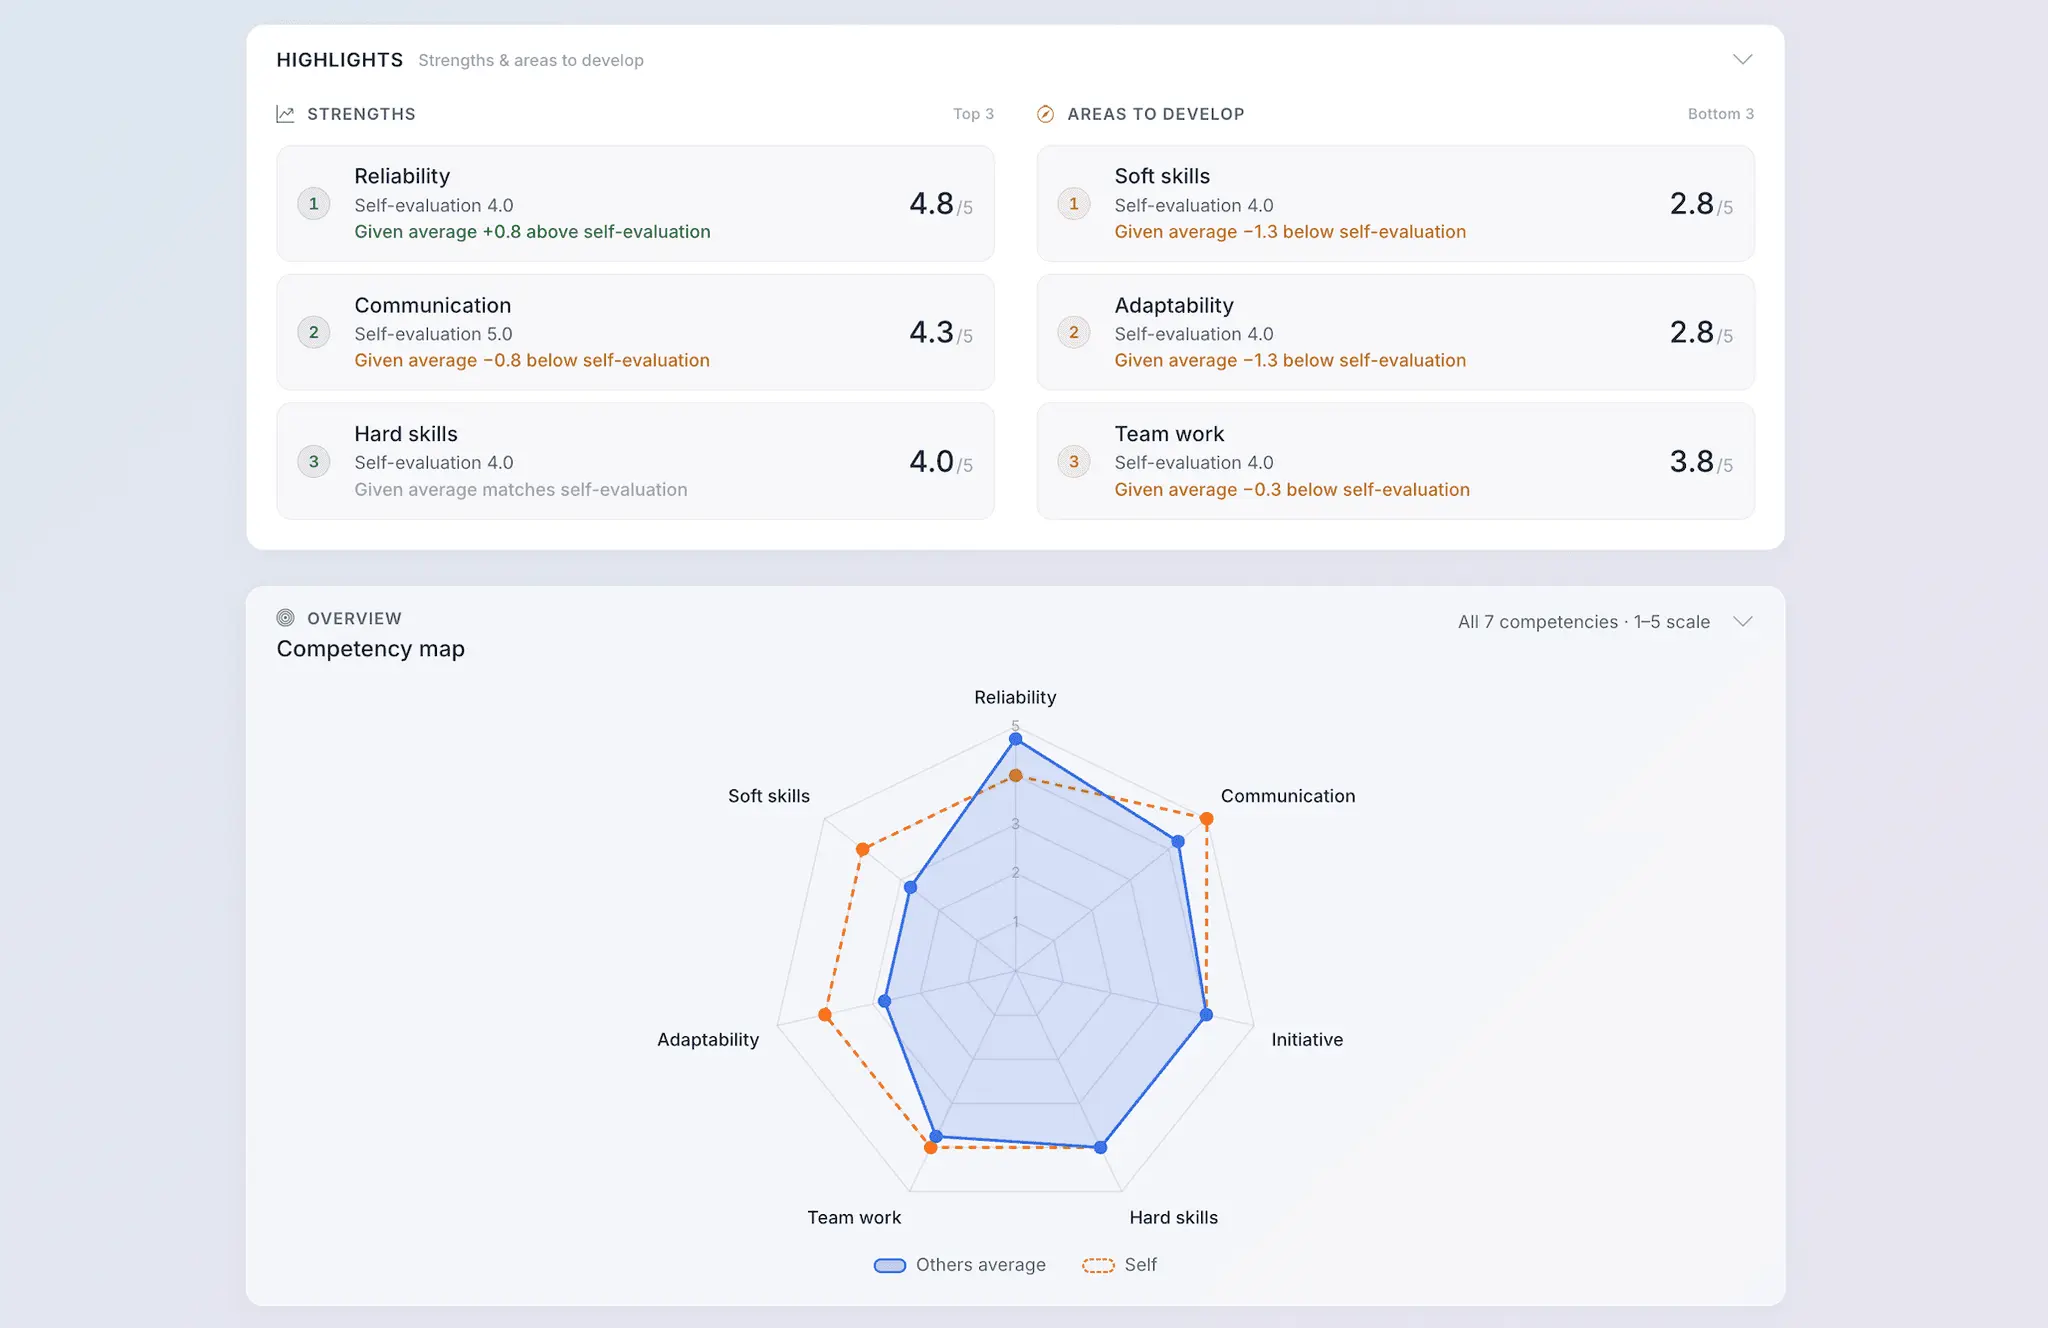
Task: Click the 3.8/5 Team work score
Action: pos(1701,461)
